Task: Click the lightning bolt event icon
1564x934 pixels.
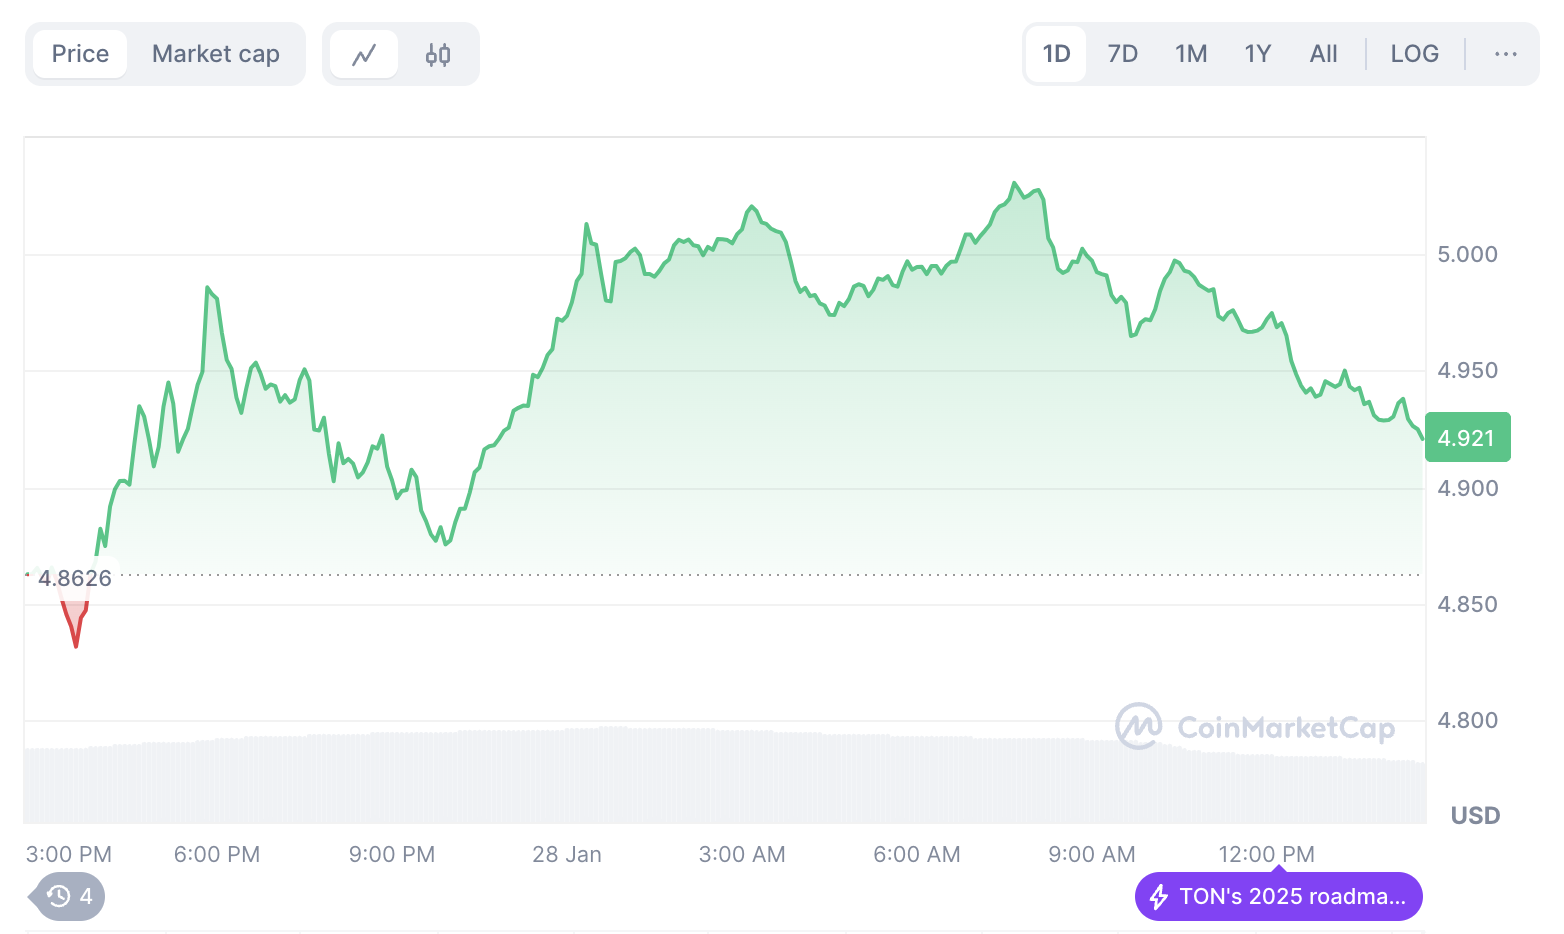Action: coord(1159,896)
